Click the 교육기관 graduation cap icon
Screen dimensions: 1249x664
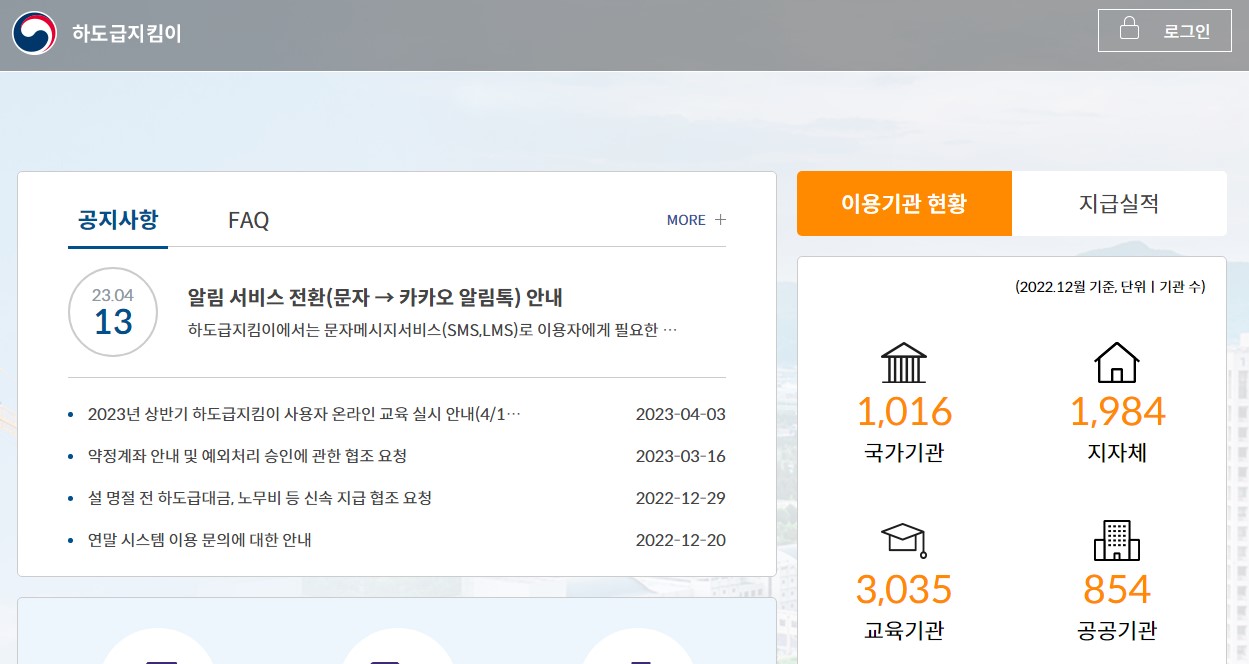point(904,541)
